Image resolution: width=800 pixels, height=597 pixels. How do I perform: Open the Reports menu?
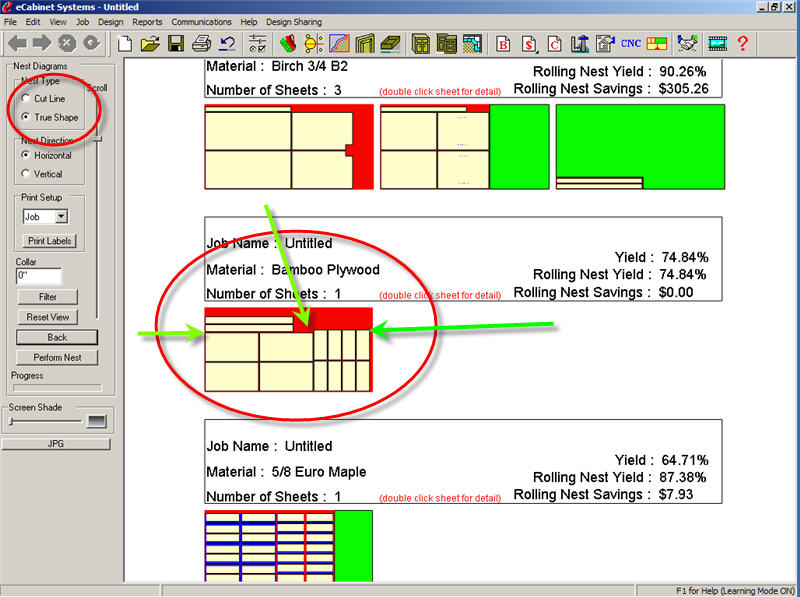click(147, 22)
